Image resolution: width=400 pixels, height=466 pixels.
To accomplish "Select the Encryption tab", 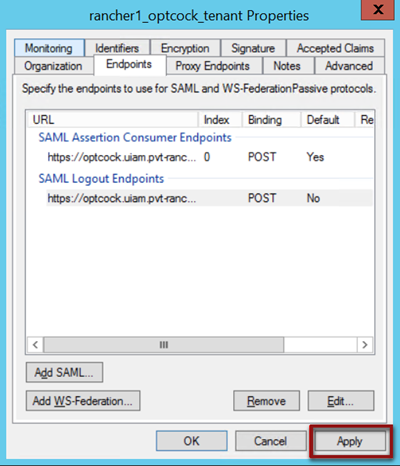I will (x=185, y=48).
